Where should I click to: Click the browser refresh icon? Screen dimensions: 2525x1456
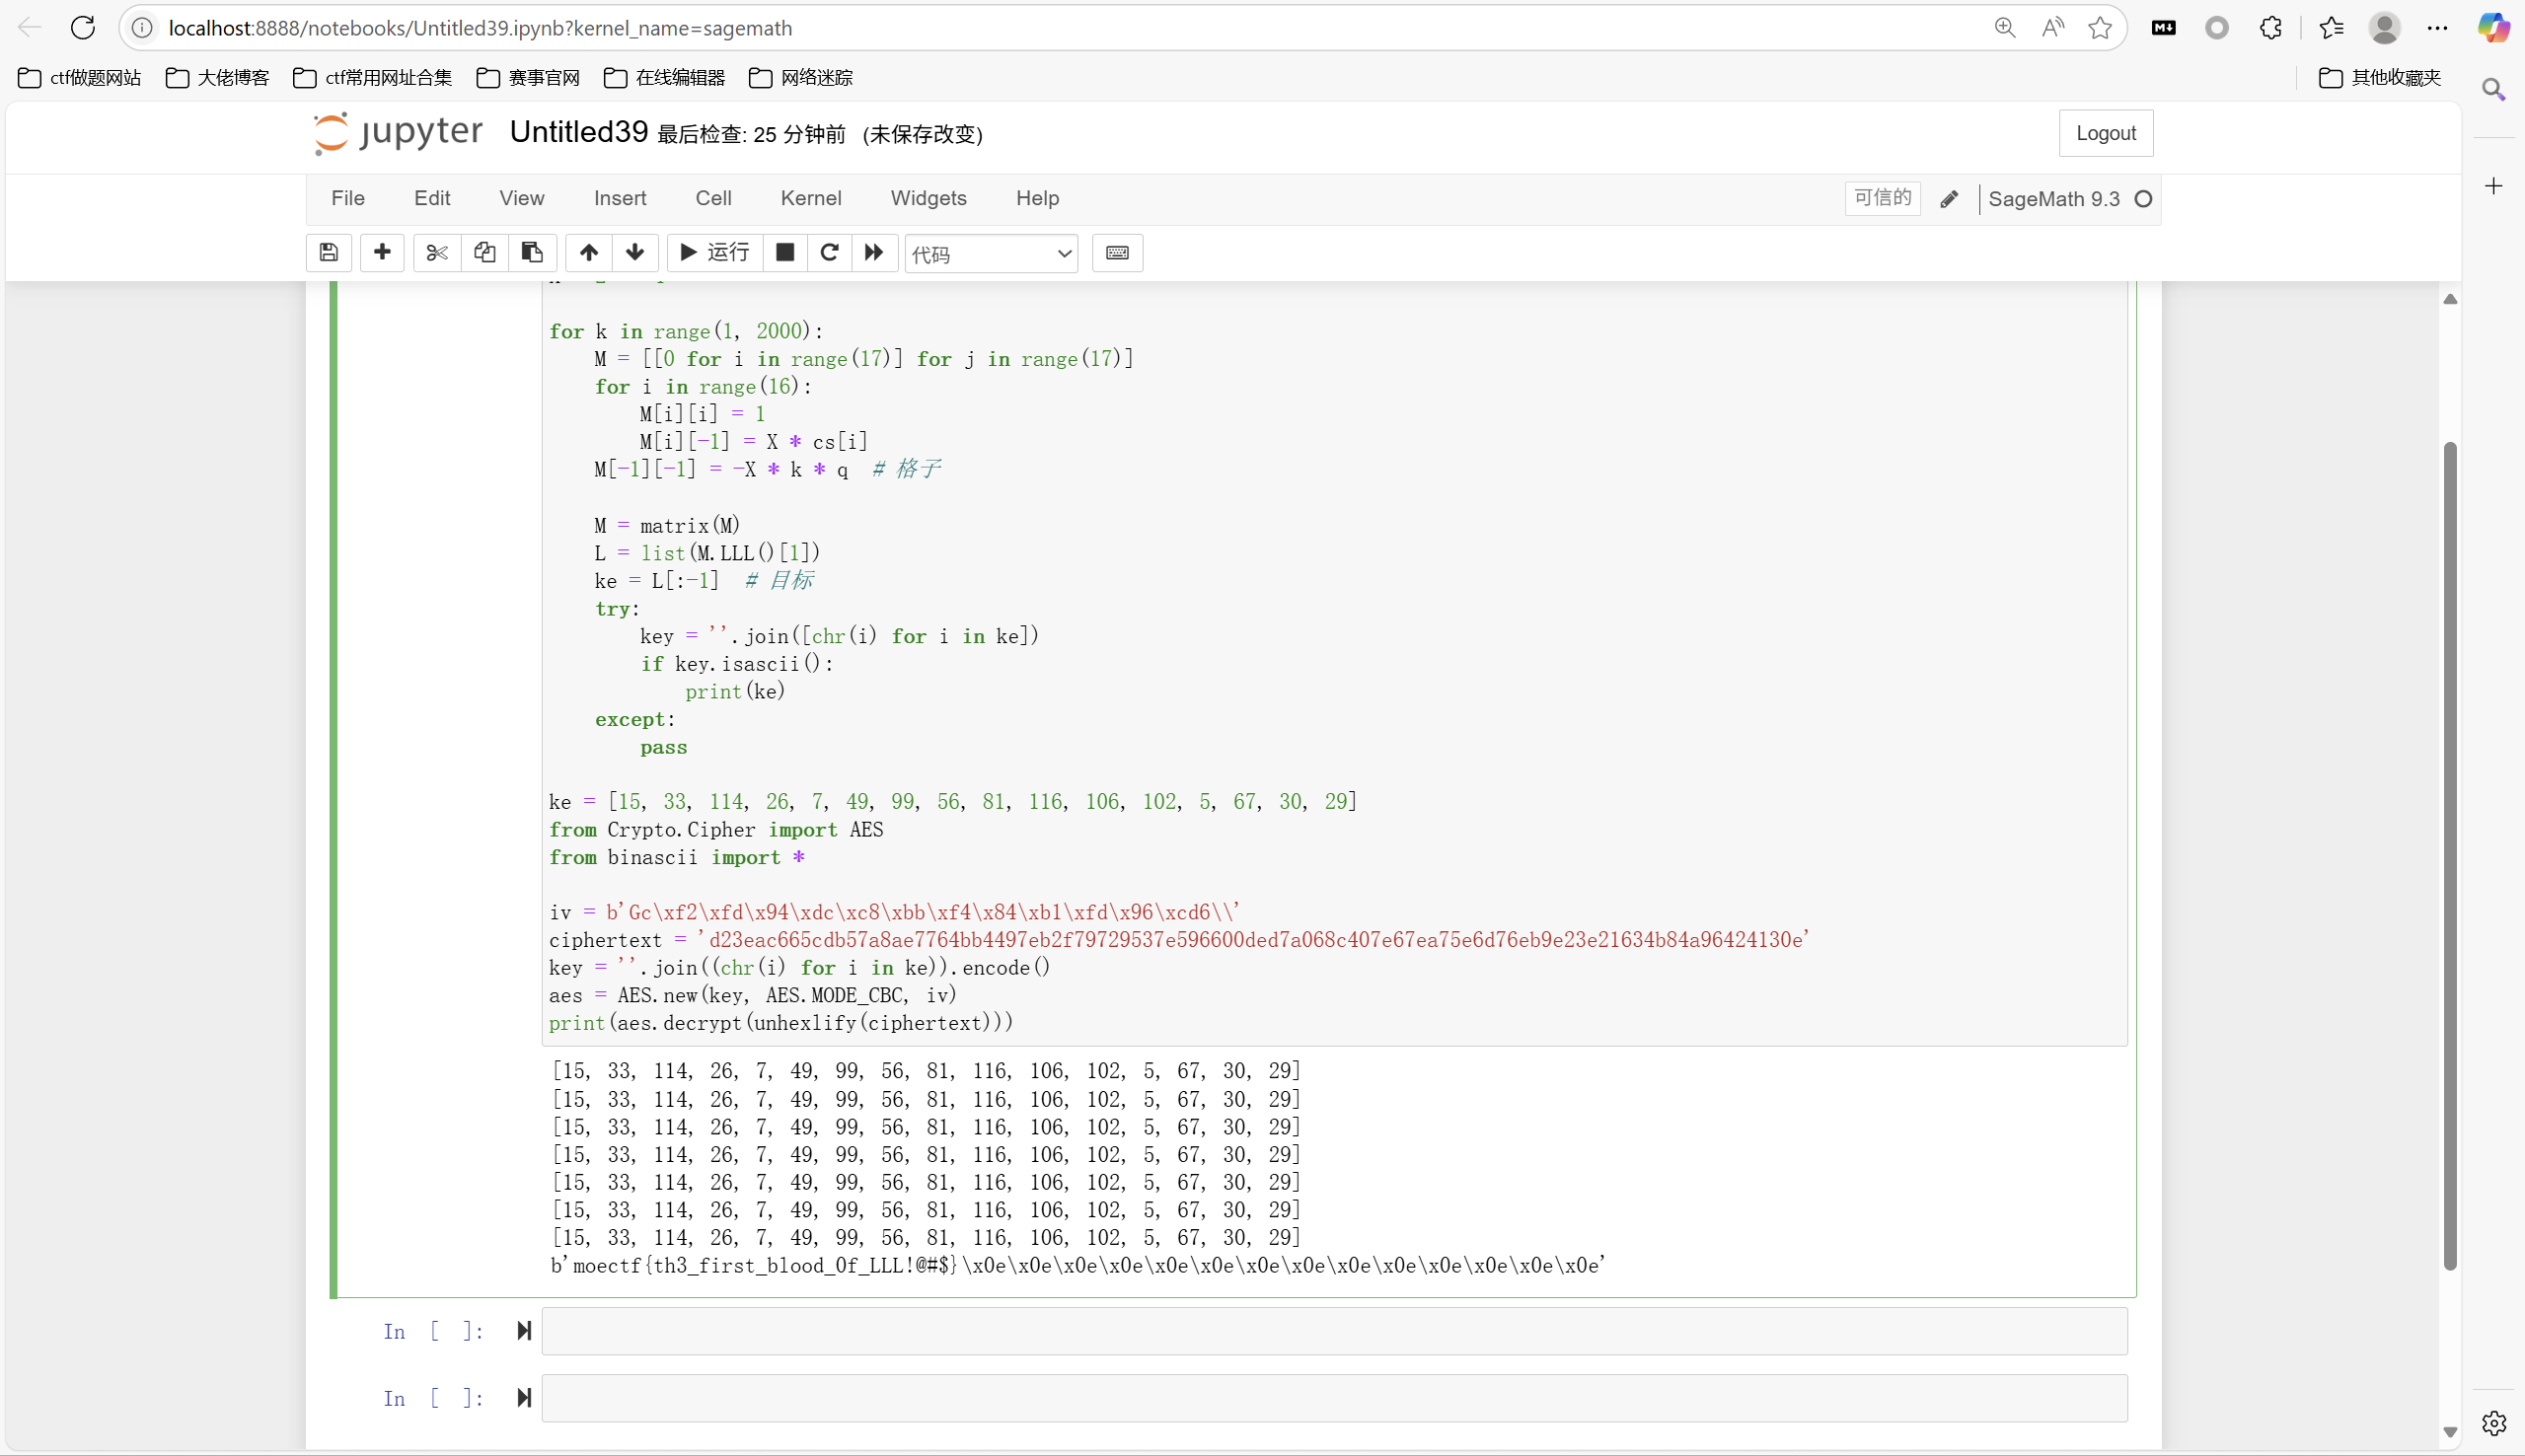[83, 28]
